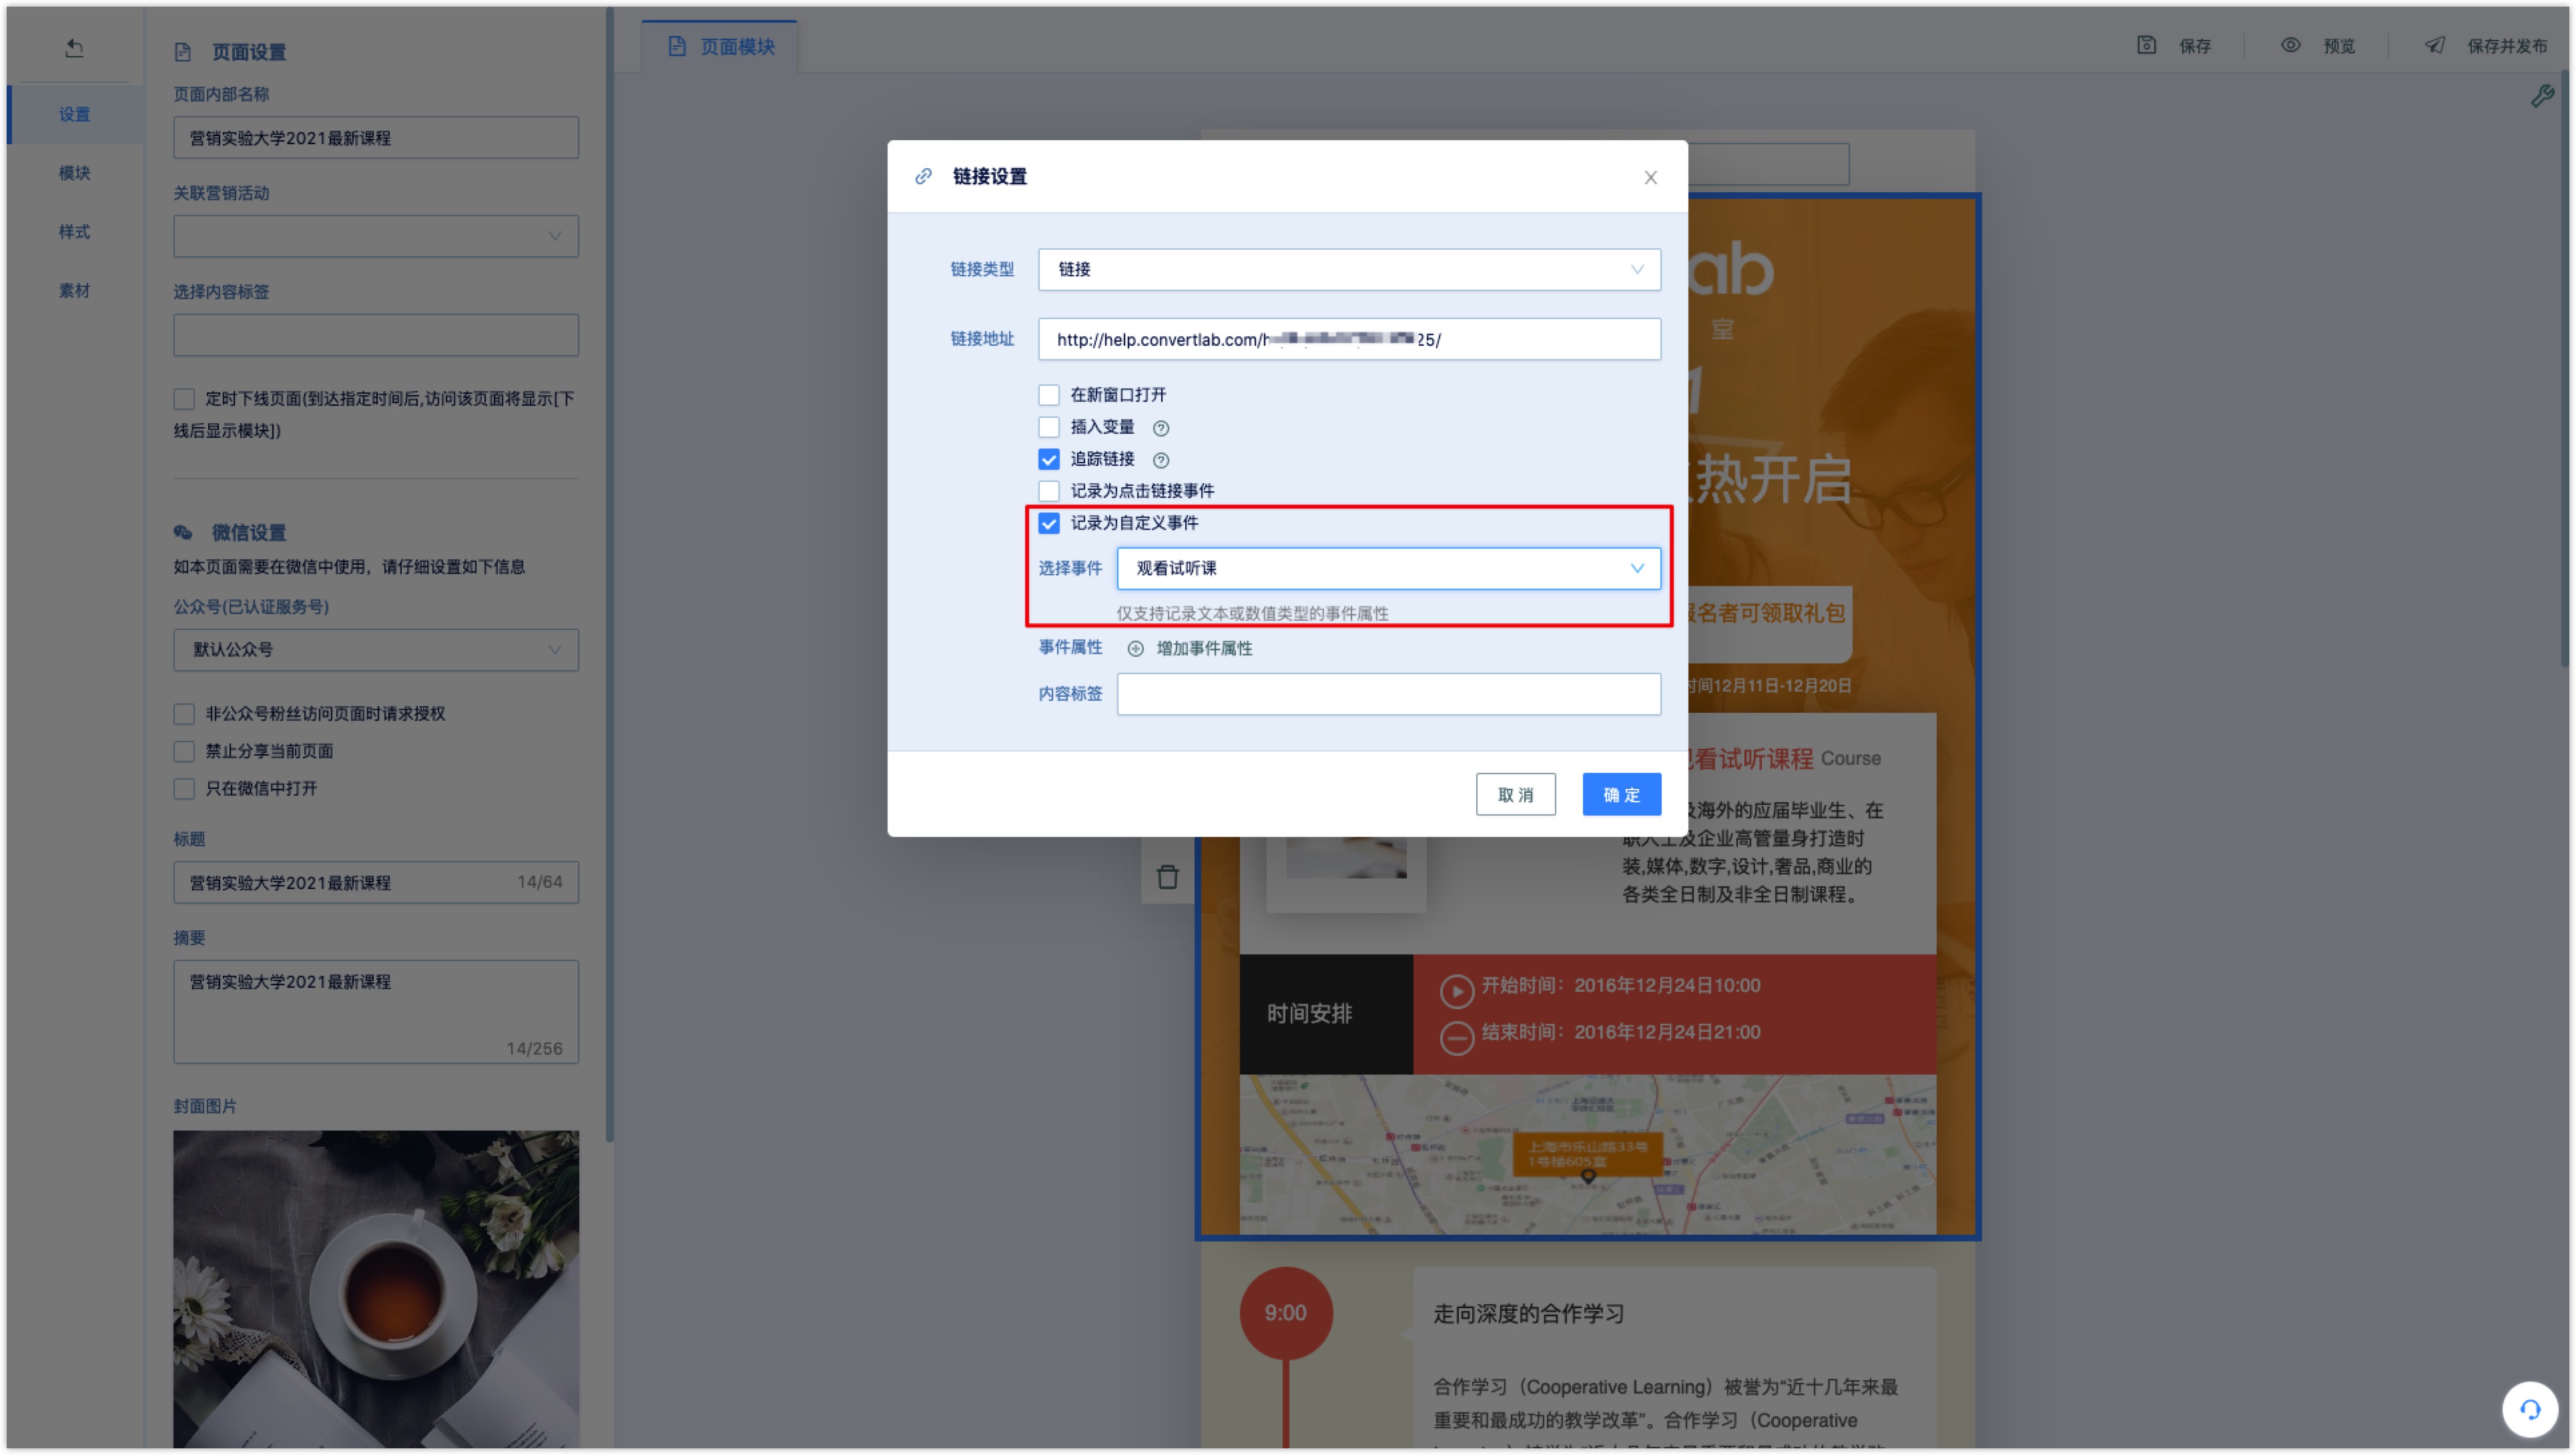Screen dimensions: 2576x1455
Task: Click the trash delete icon beside module
Action: [1168, 877]
